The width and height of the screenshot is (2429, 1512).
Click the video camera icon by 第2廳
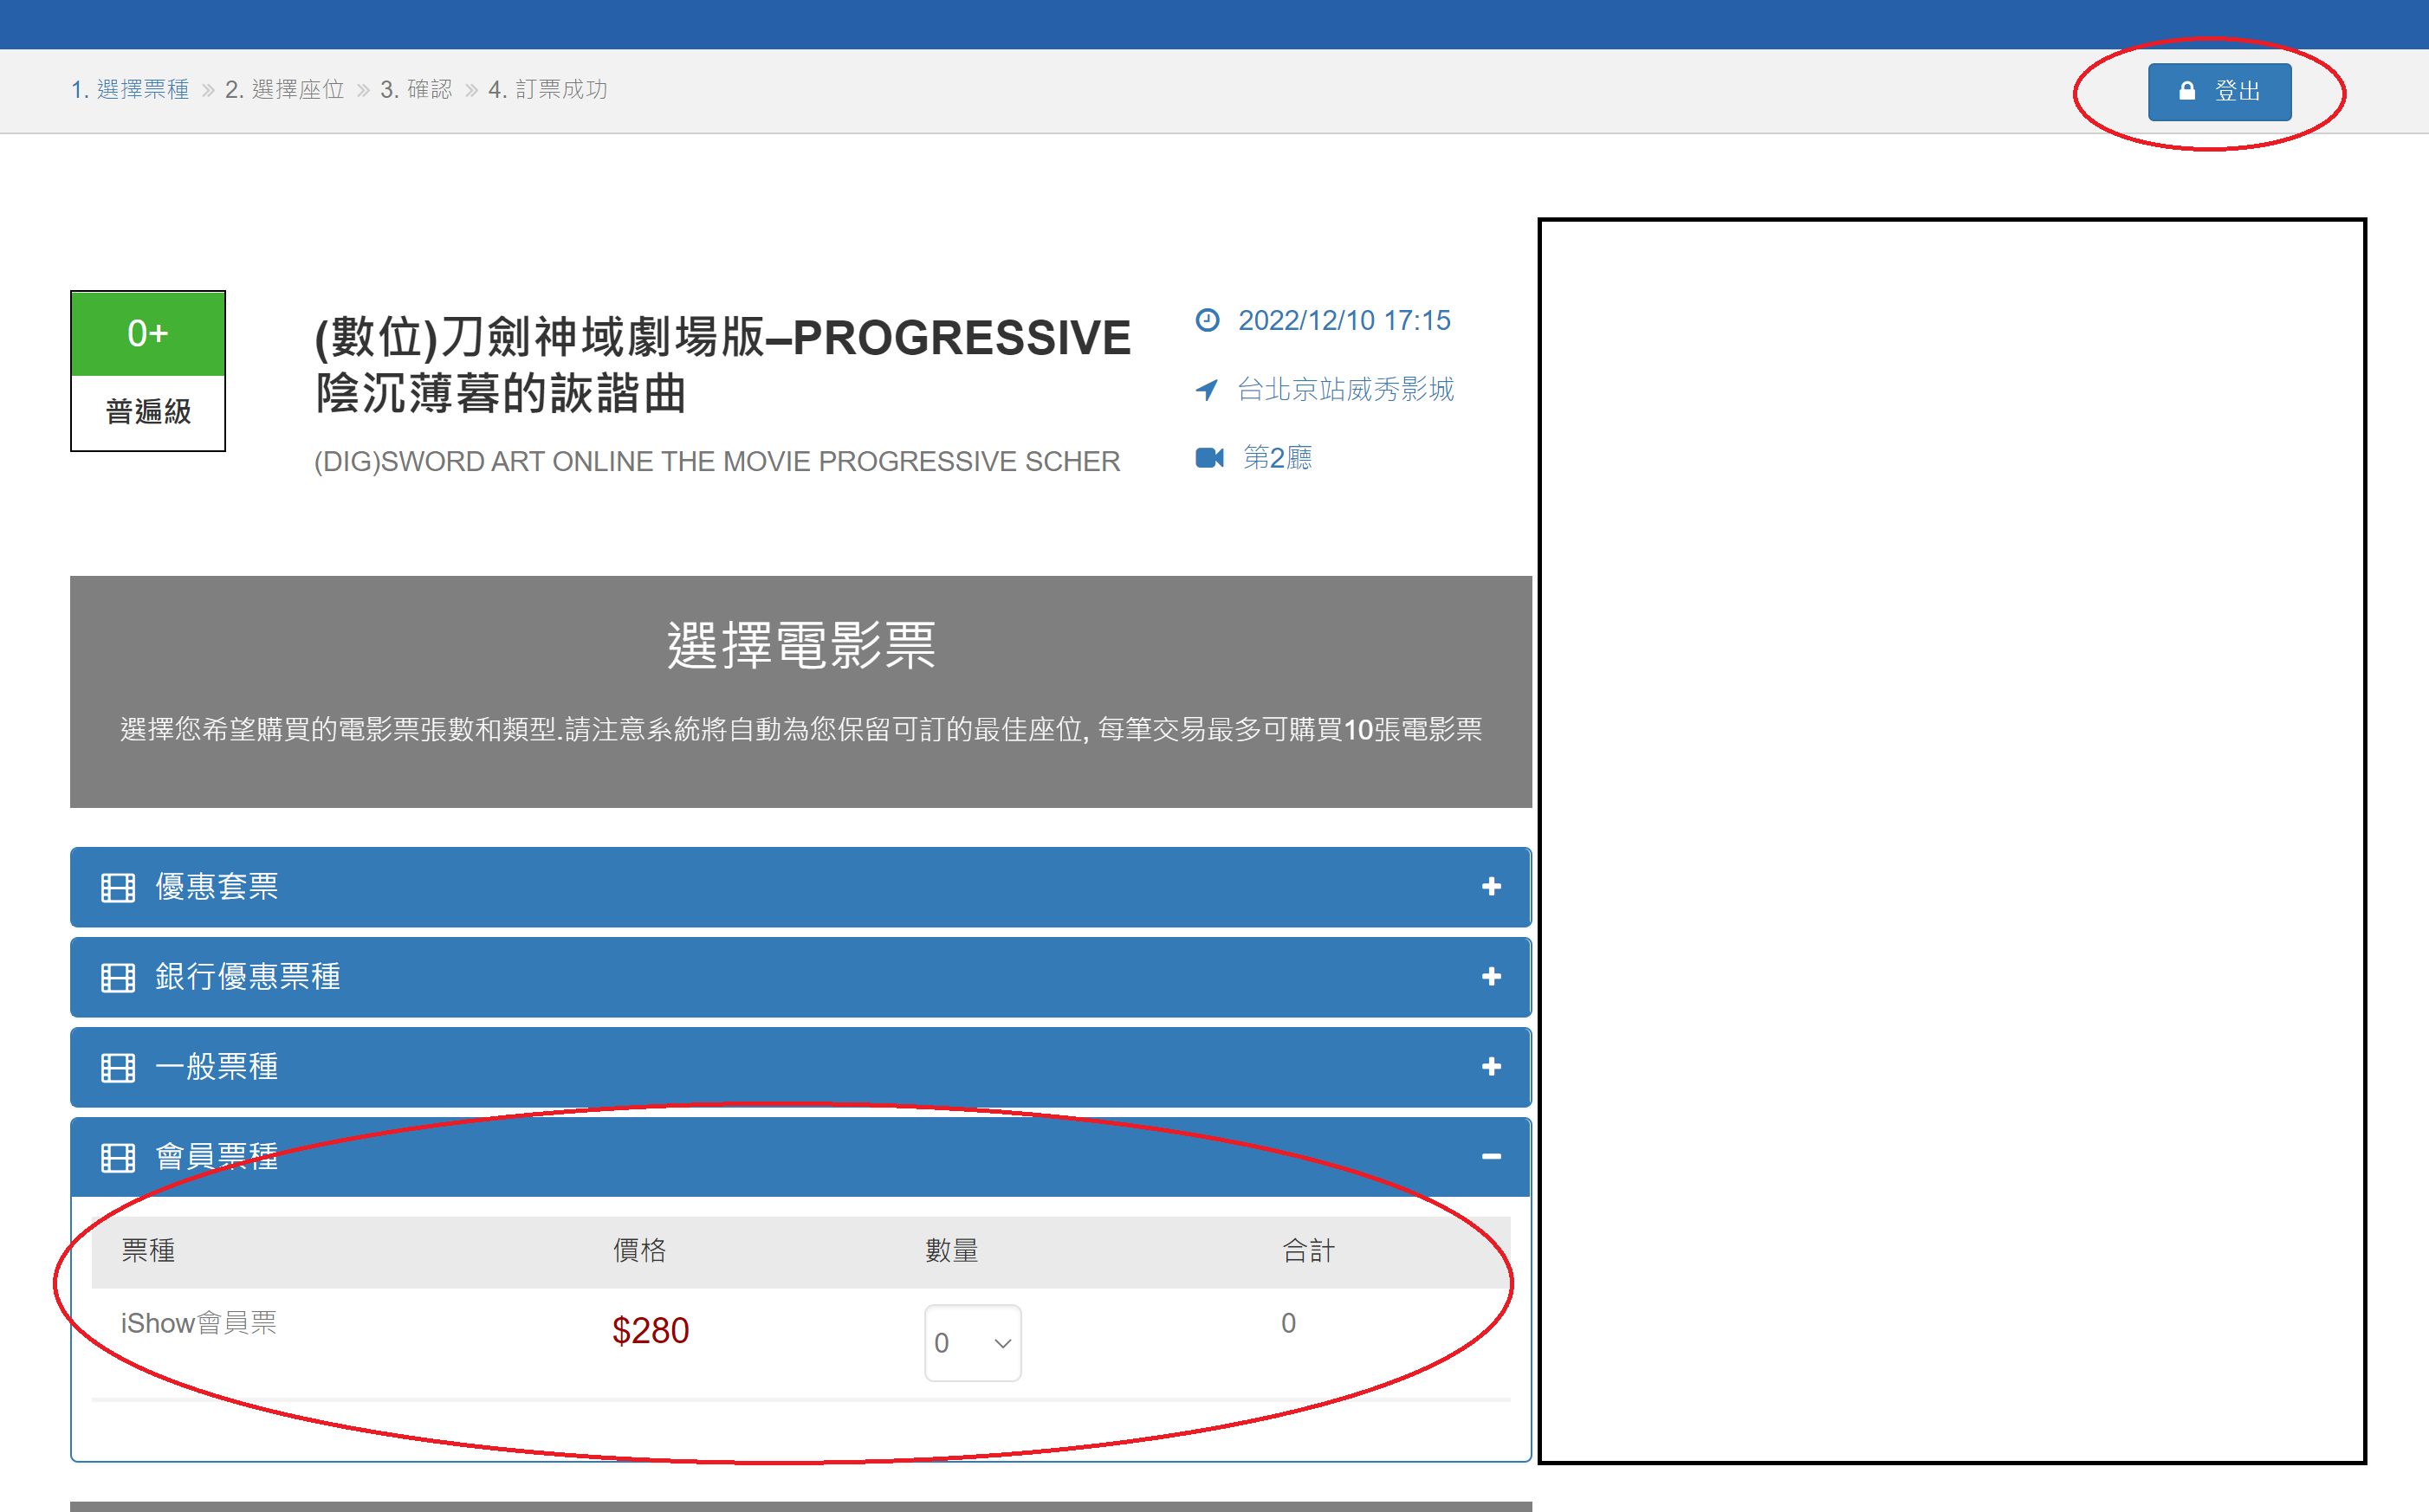[x=1209, y=458]
